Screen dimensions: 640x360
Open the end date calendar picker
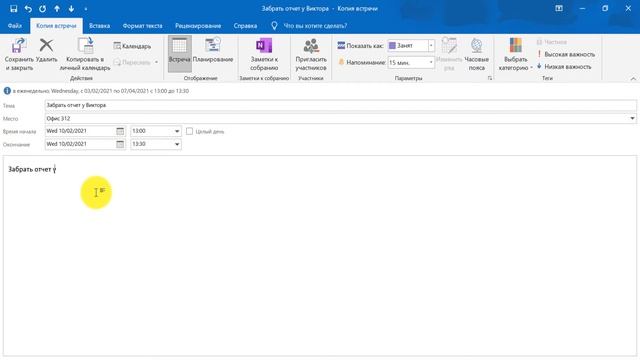click(x=120, y=144)
